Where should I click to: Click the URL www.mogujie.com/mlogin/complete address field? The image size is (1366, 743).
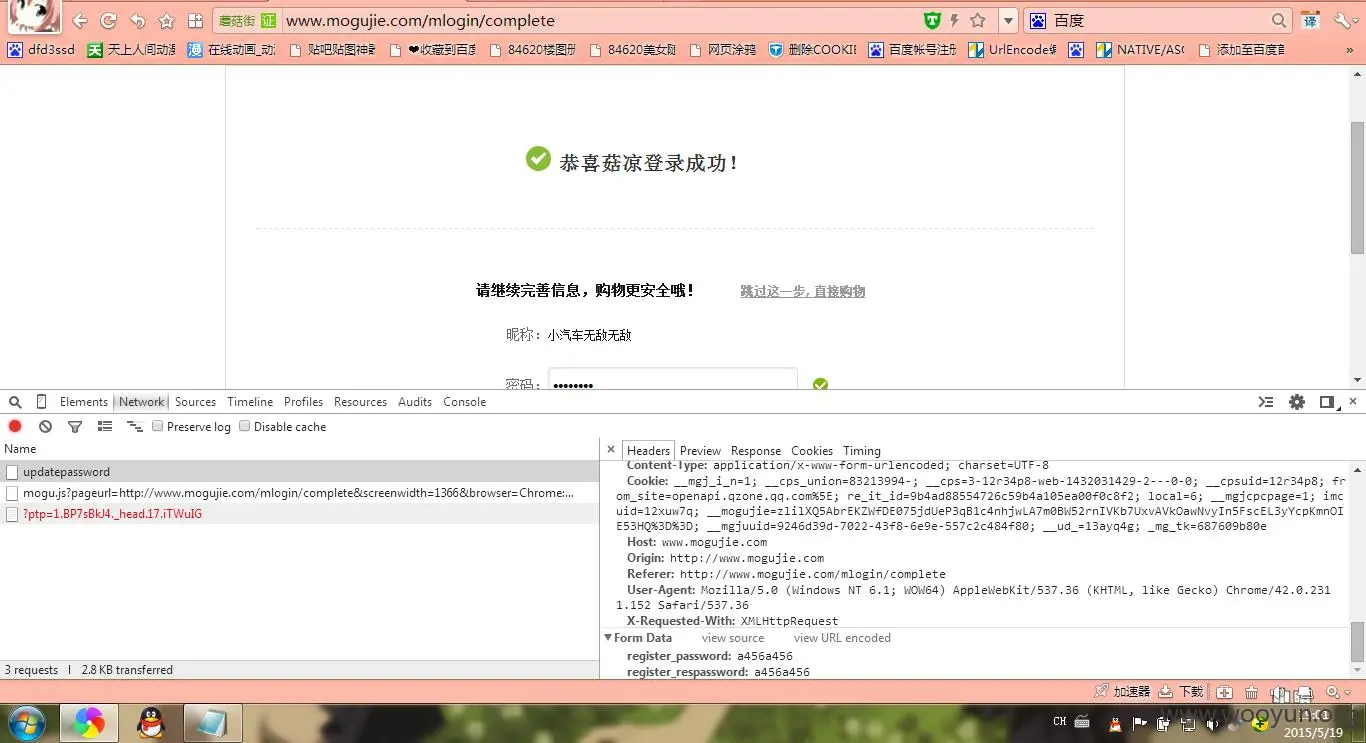point(420,20)
